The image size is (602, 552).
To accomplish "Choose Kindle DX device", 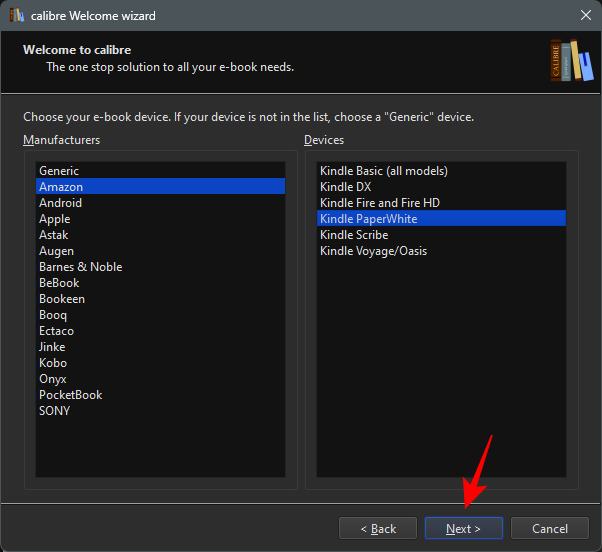I will click(x=347, y=187).
